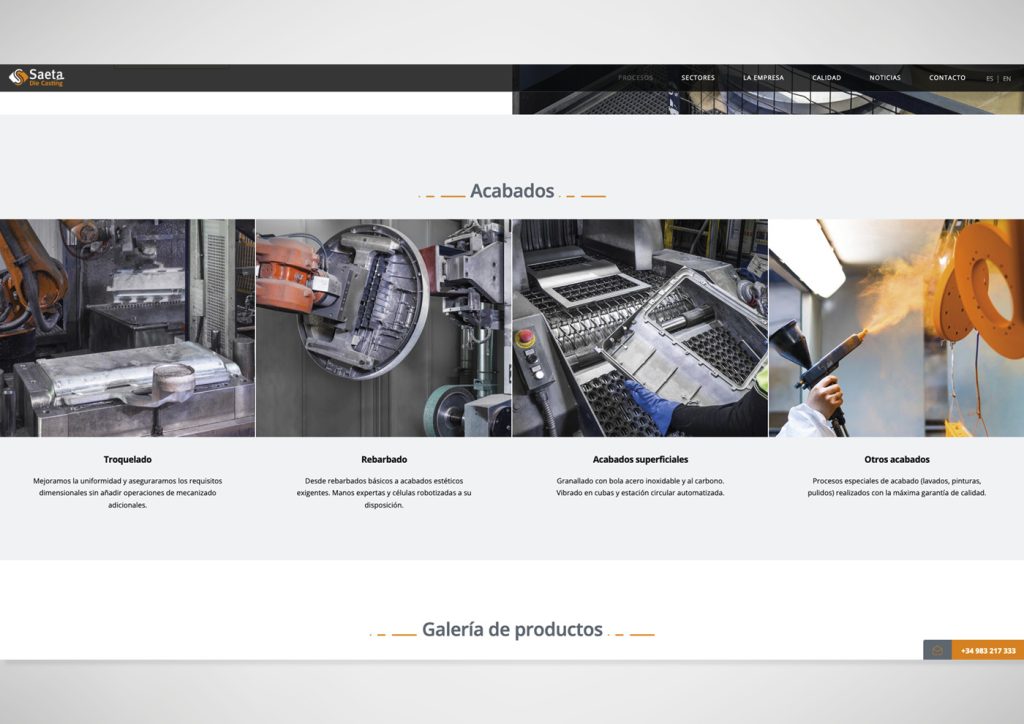The height and width of the screenshot is (724, 1024).
Task: Click the Acabados section title
Action: (512, 191)
